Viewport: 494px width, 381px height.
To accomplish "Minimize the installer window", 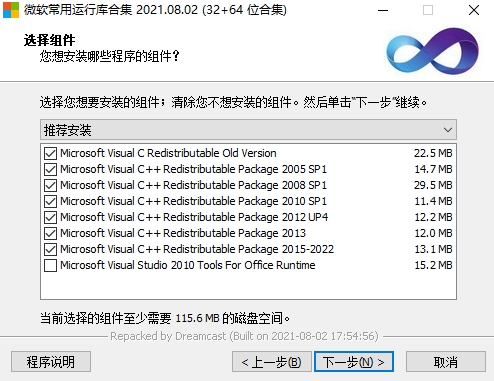I will (383, 10).
